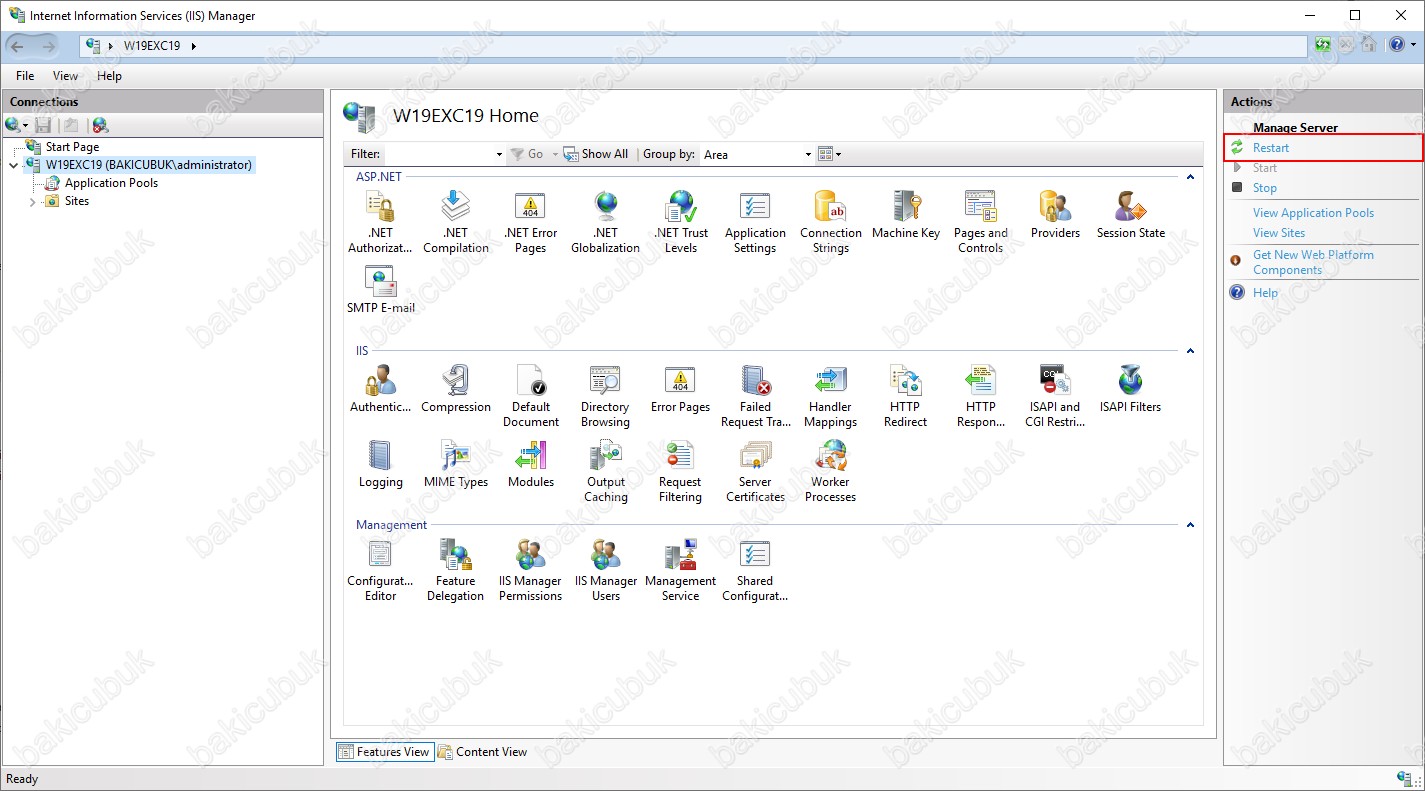Open .NET Trust Levels feature
The height and width of the screenshot is (791, 1425).
[681, 222]
